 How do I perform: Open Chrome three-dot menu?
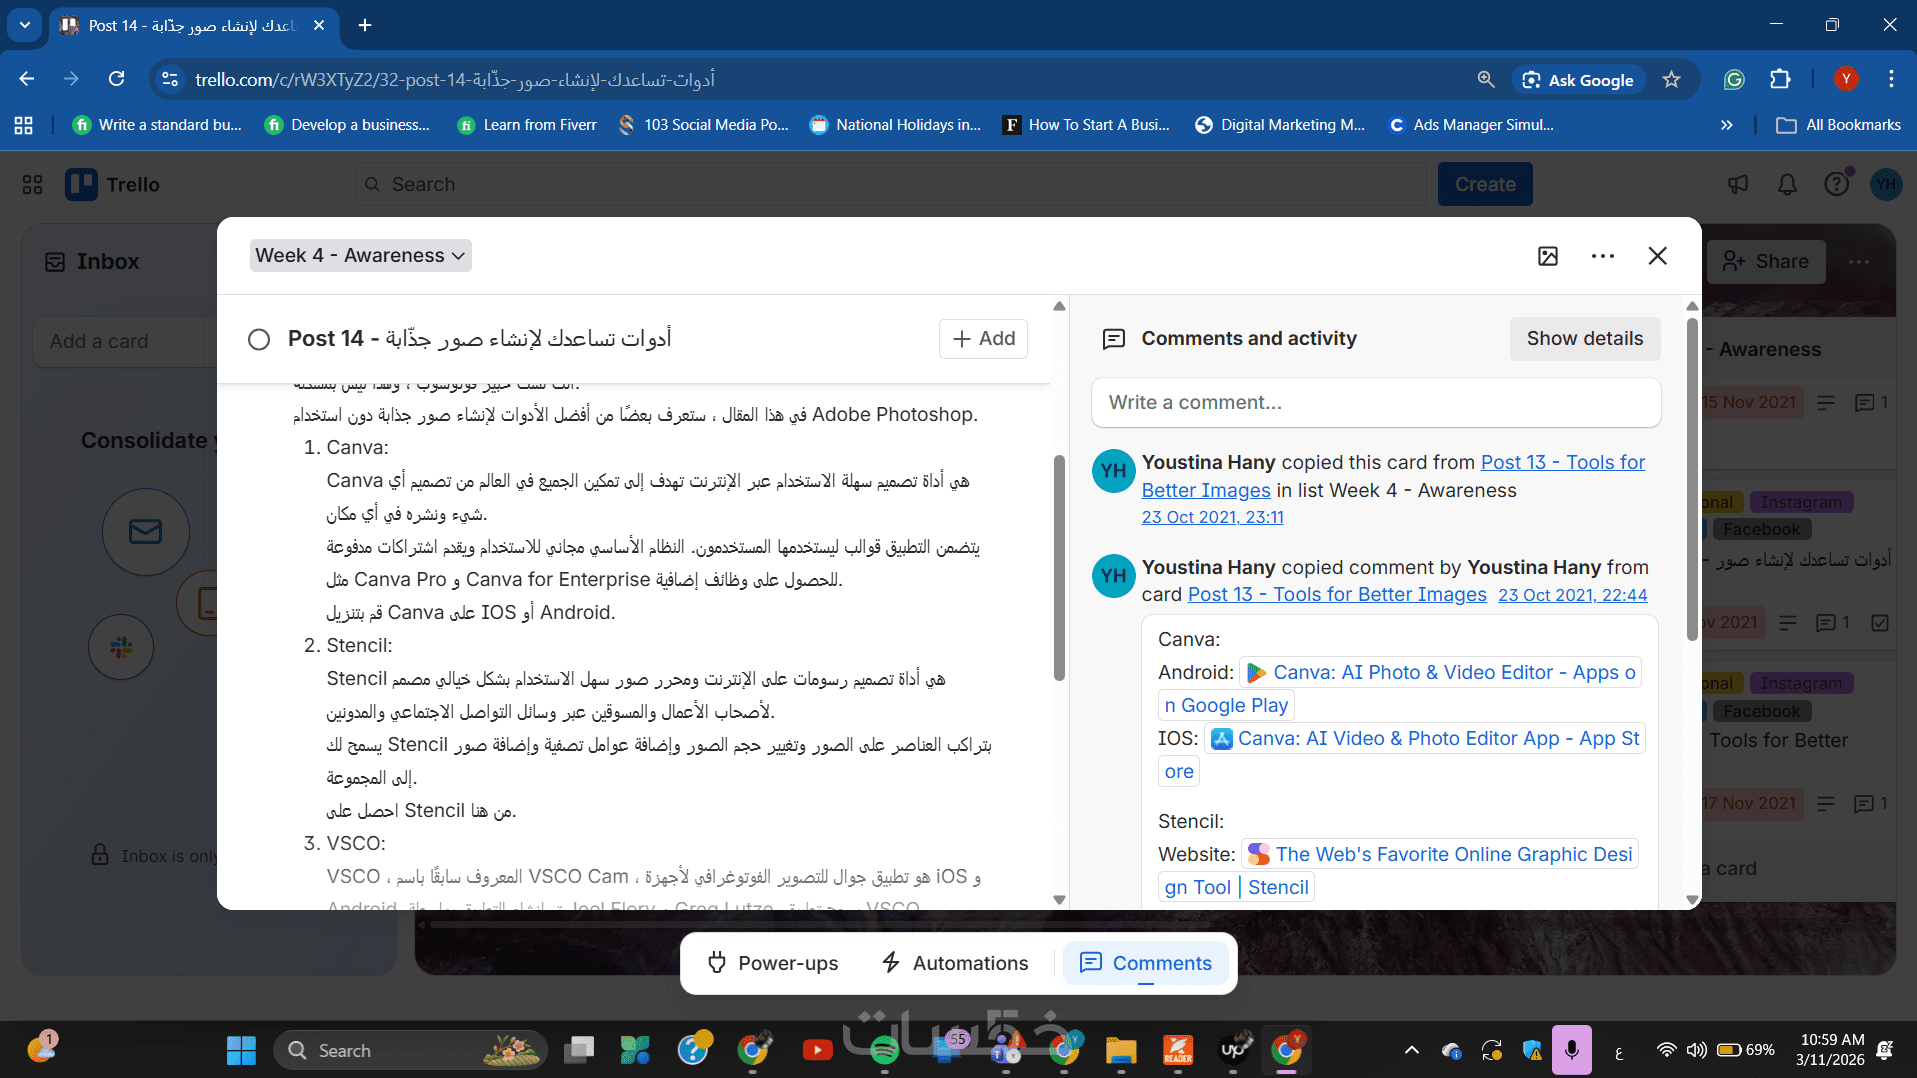coord(1891,80)
